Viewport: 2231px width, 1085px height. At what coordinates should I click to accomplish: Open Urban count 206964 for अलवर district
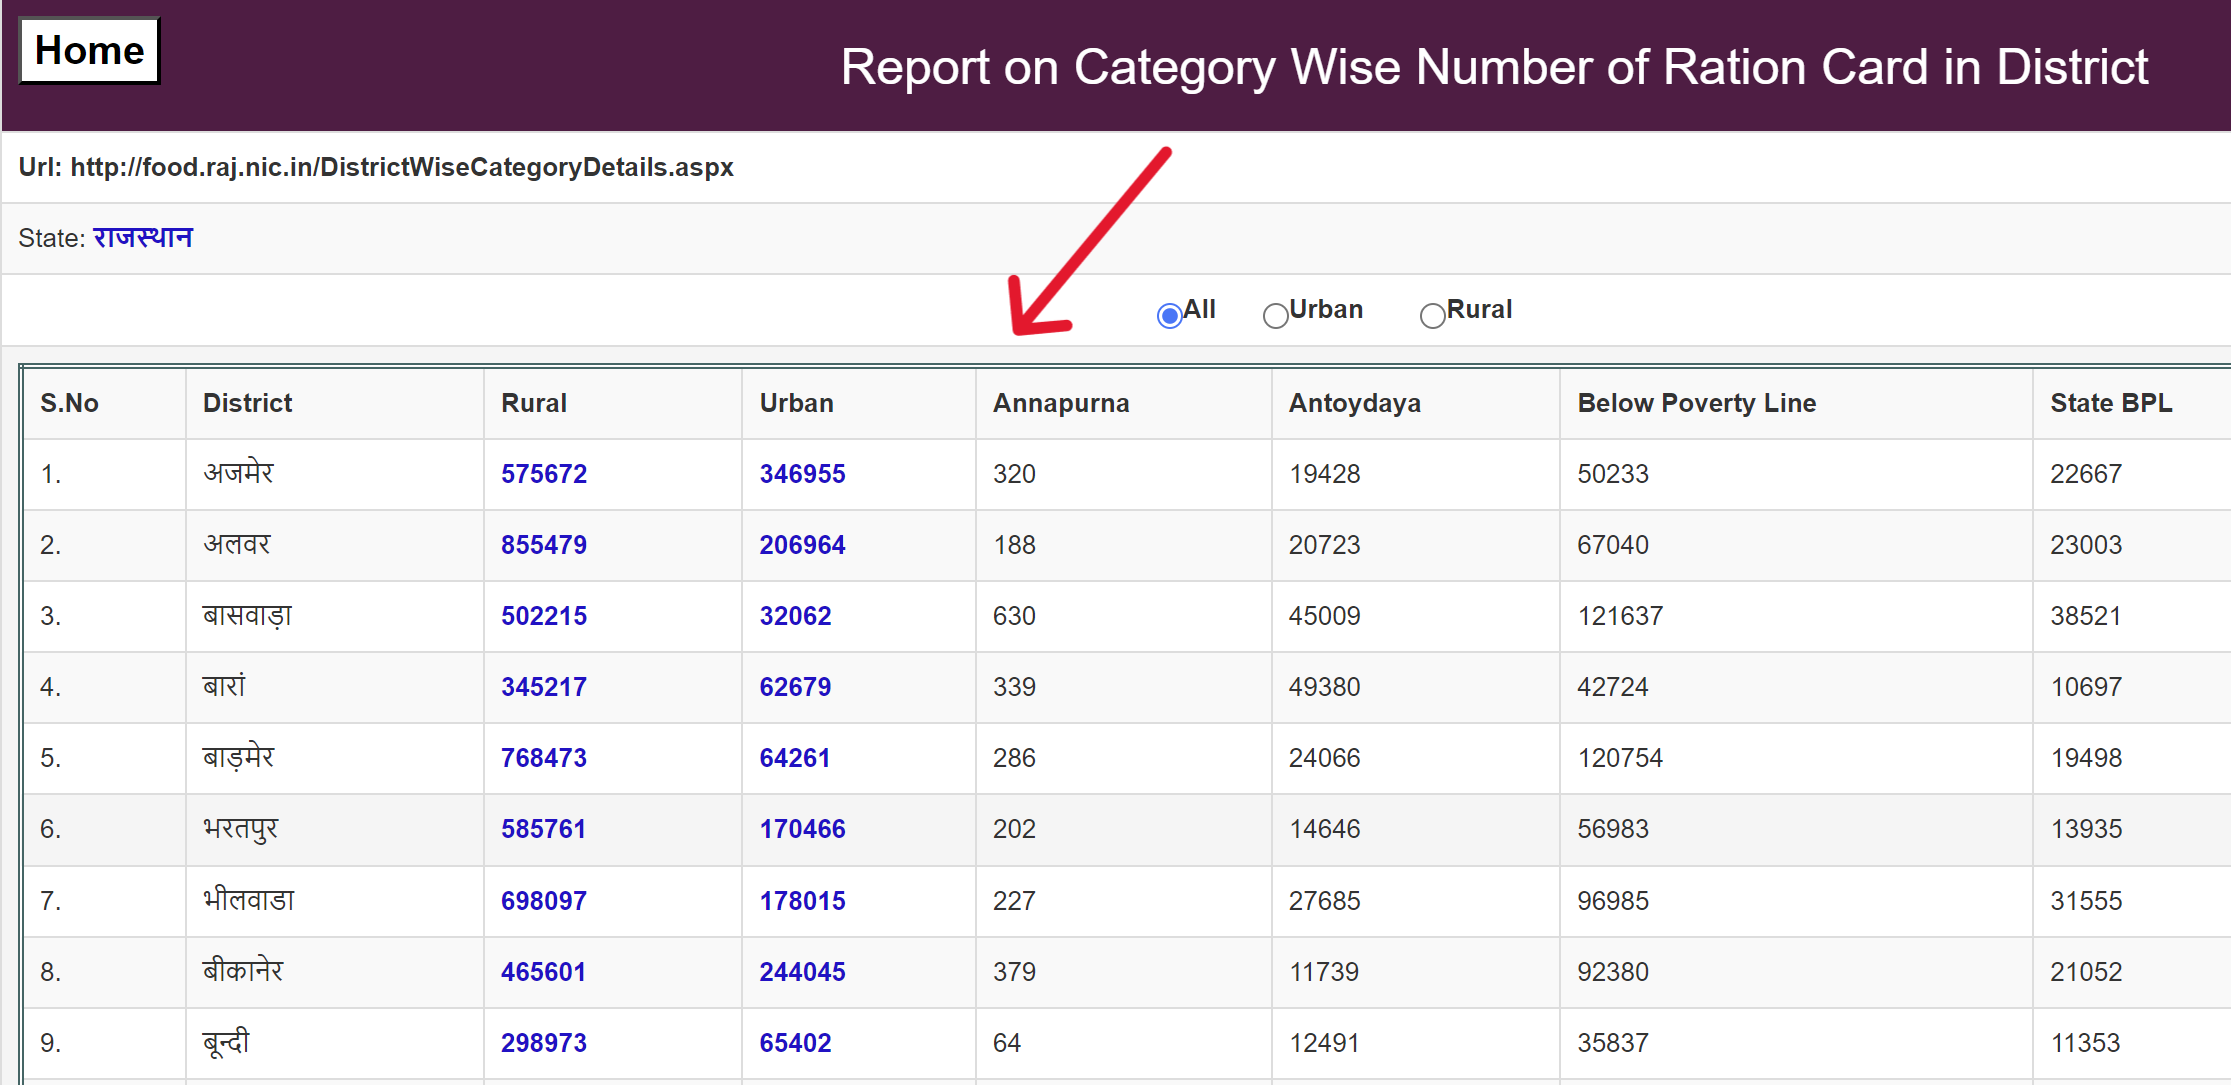pyautogui.click(x=801, y=545)
